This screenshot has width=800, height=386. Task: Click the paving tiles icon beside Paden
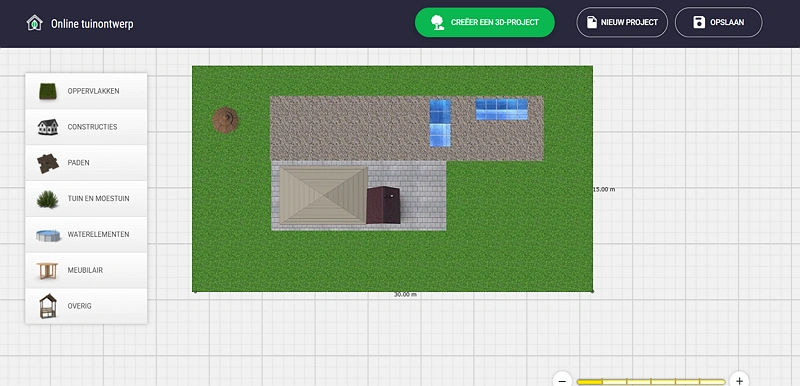pos(48,163)
